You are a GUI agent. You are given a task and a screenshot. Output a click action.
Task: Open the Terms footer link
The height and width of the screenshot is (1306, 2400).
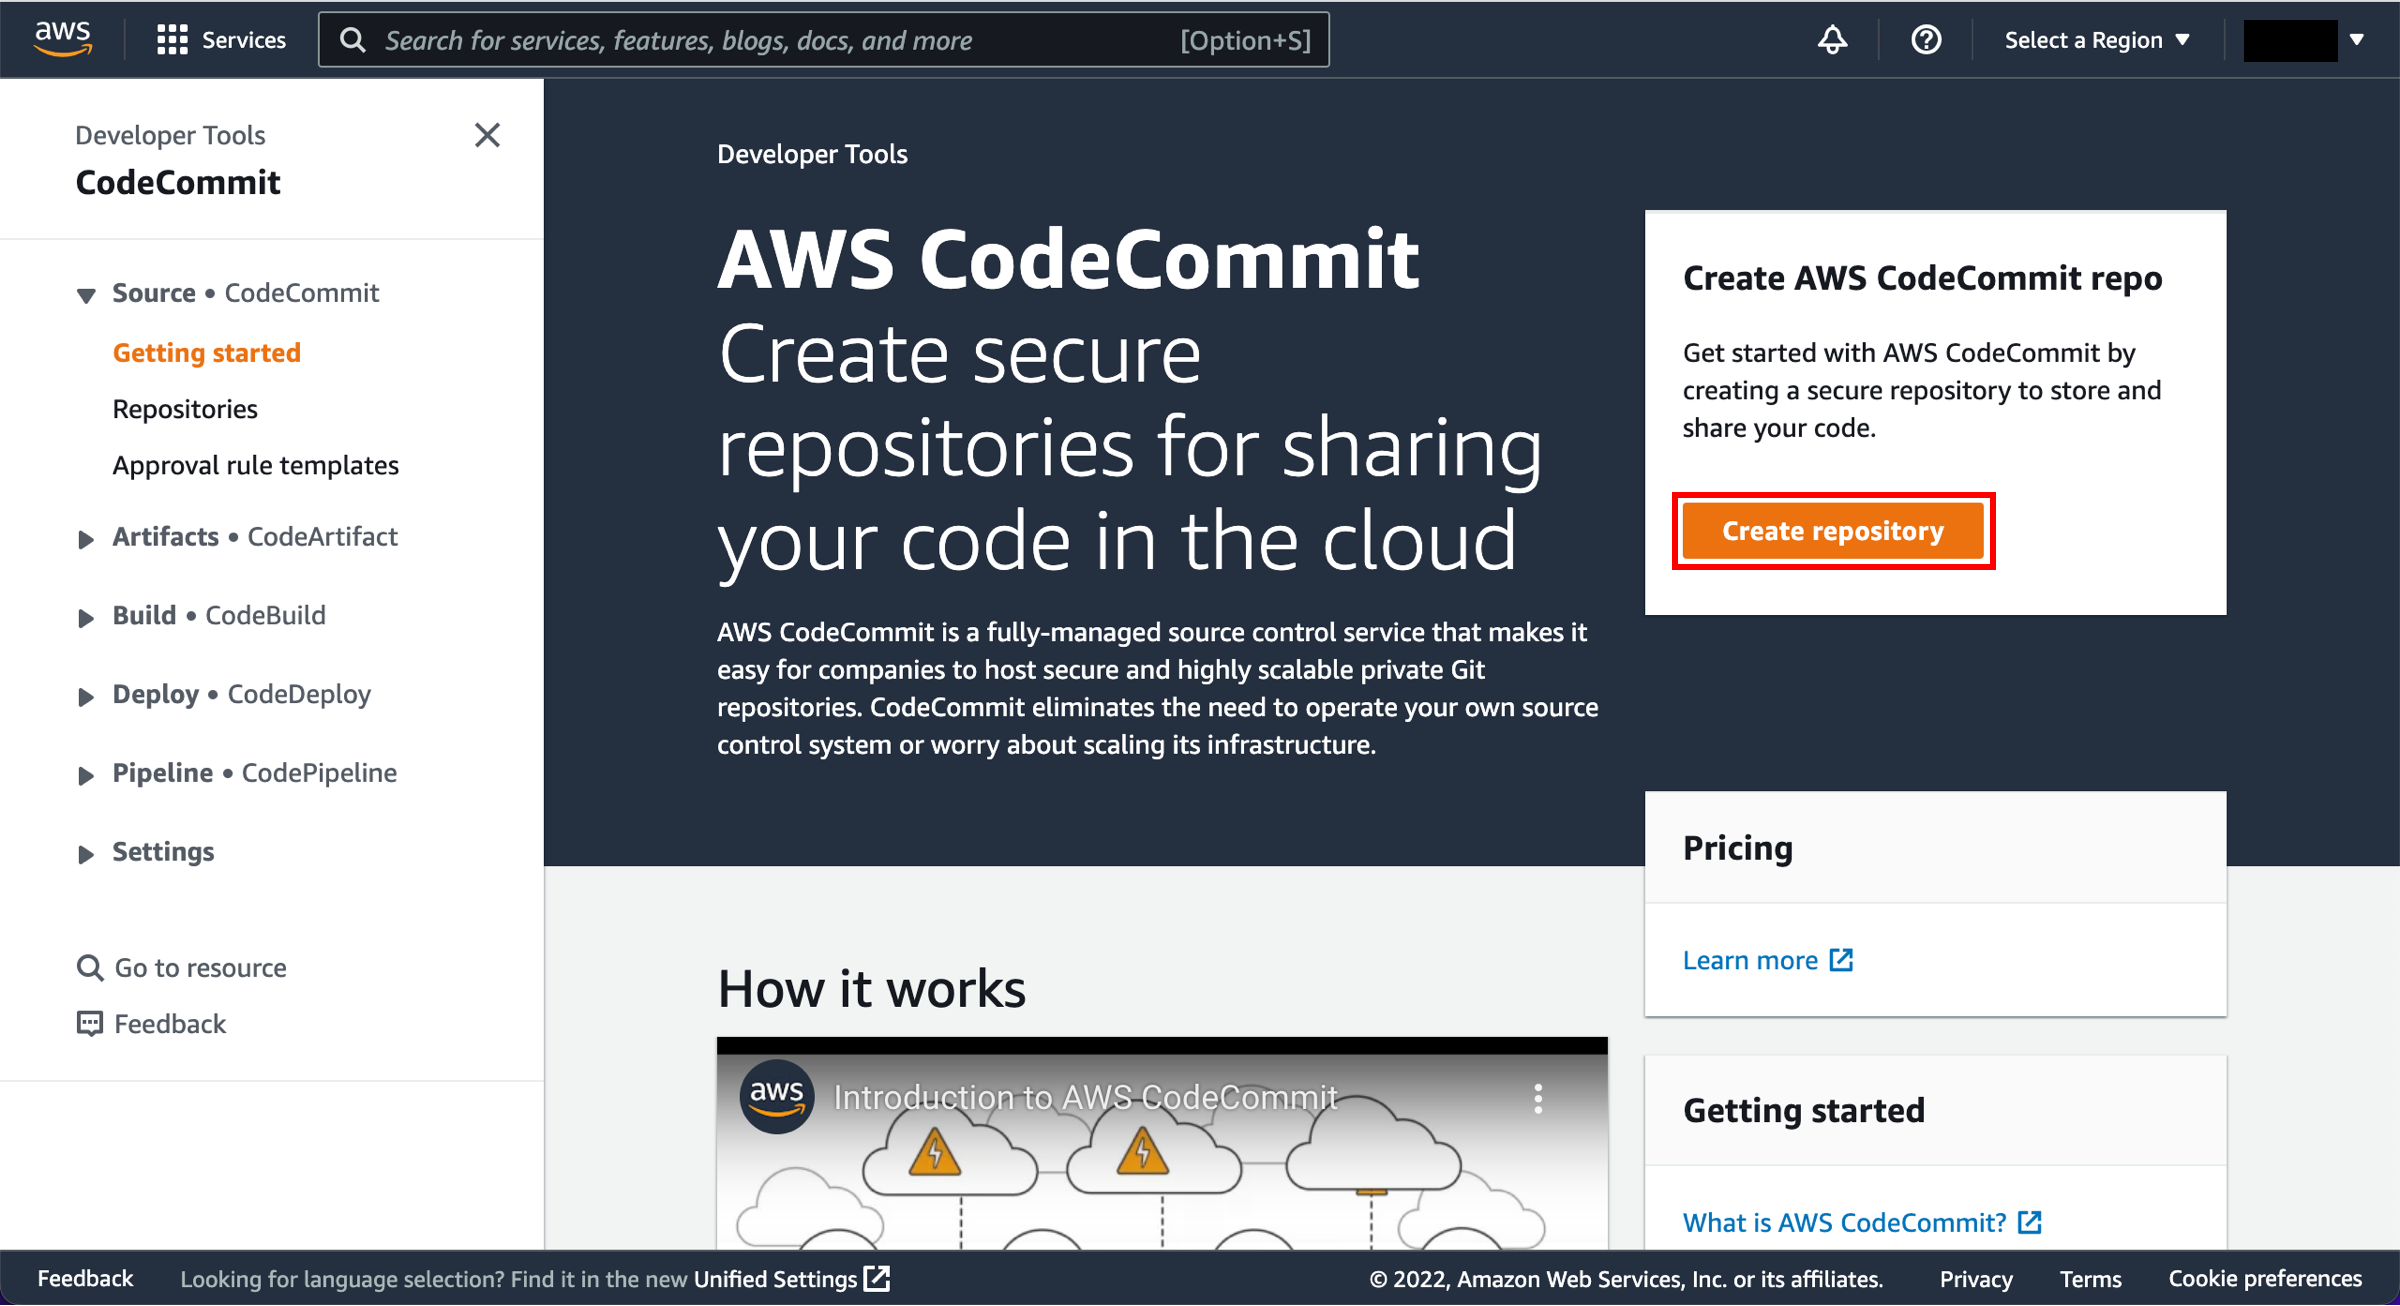pos(2090,1279)
